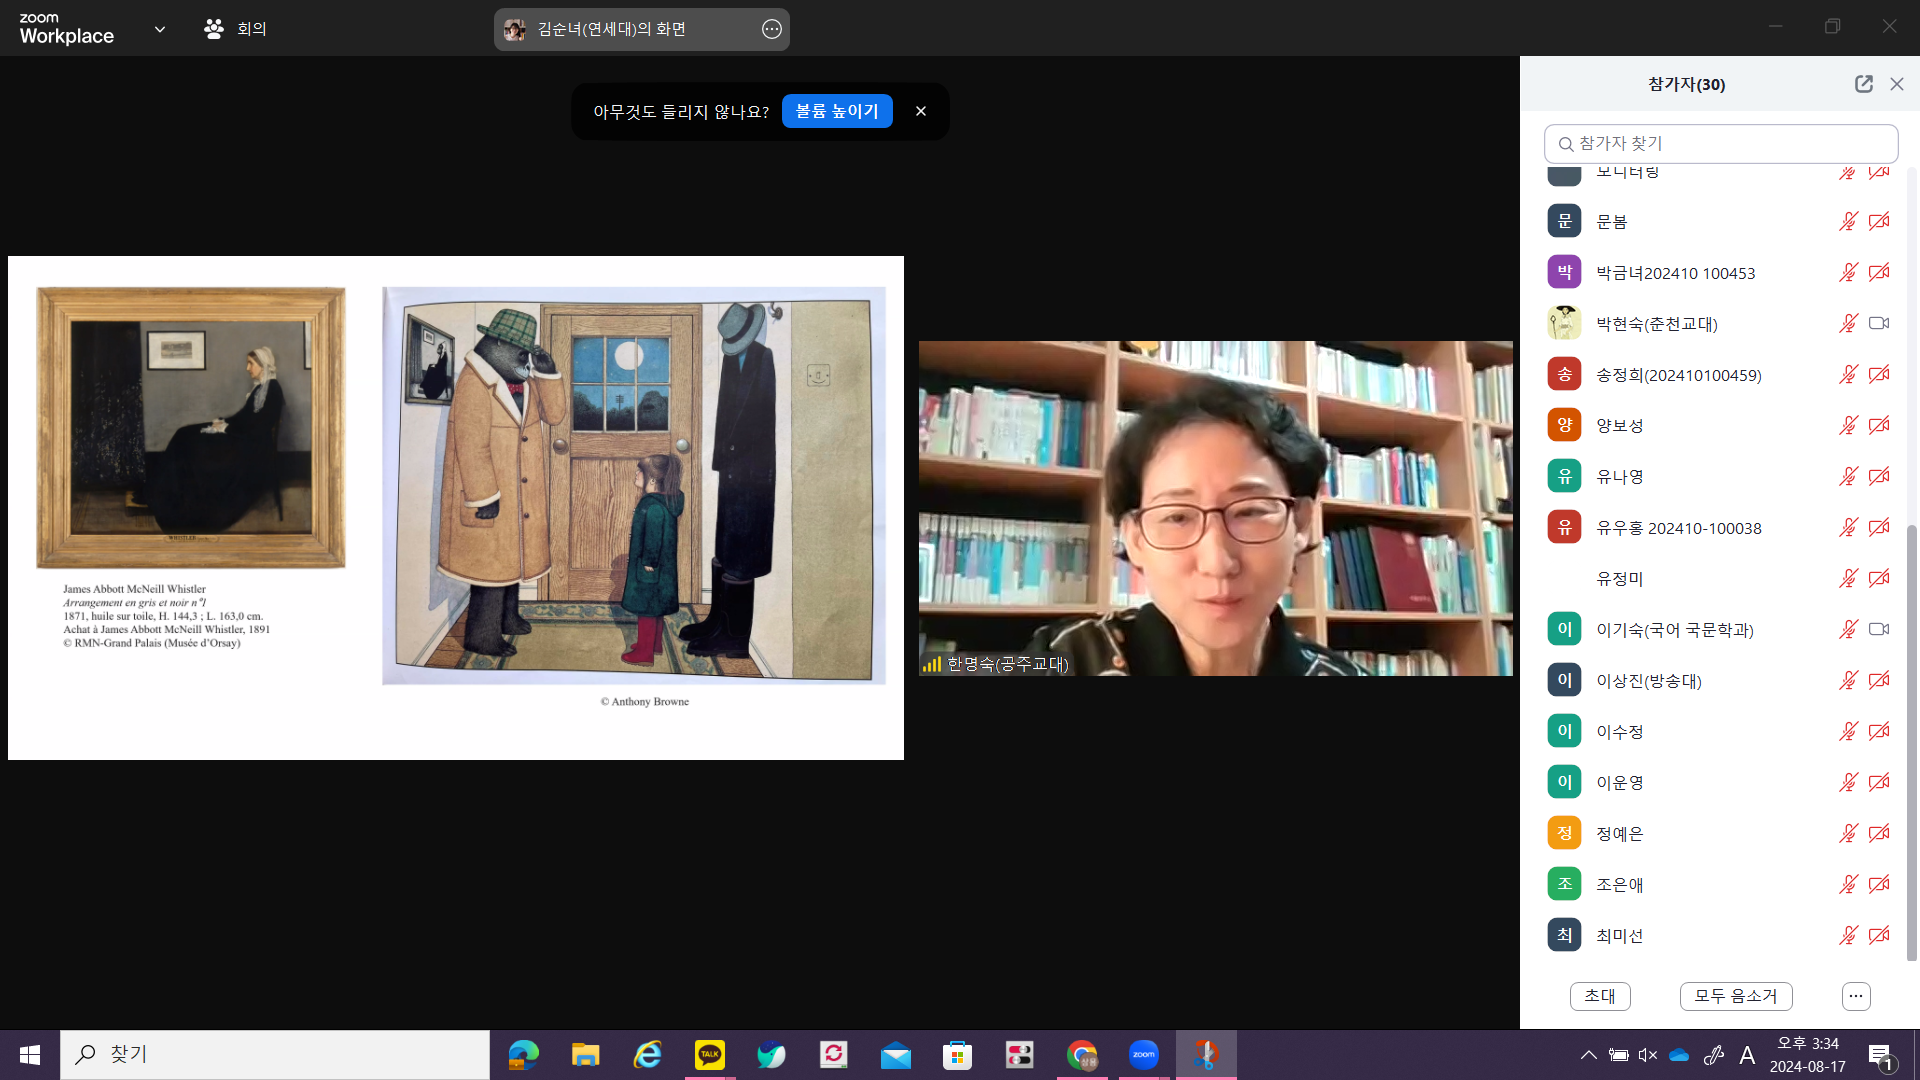1920x1080 pixels.
Task: Open more participant options (three dots)
Action: tap(1856, 996)
